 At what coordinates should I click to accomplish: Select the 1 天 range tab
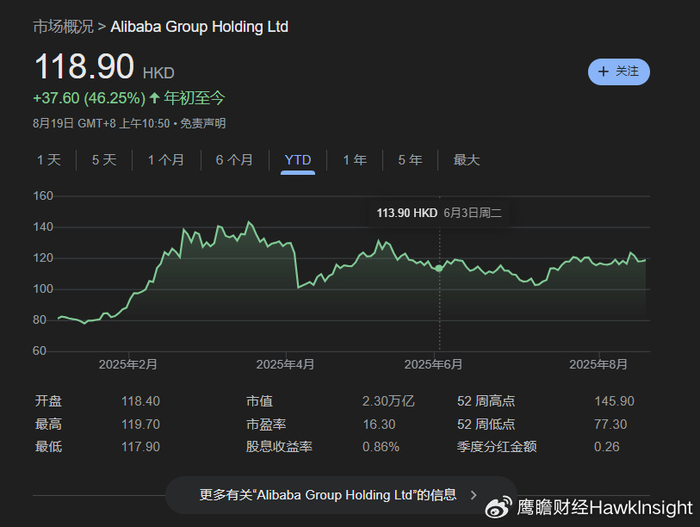point(49,160)
